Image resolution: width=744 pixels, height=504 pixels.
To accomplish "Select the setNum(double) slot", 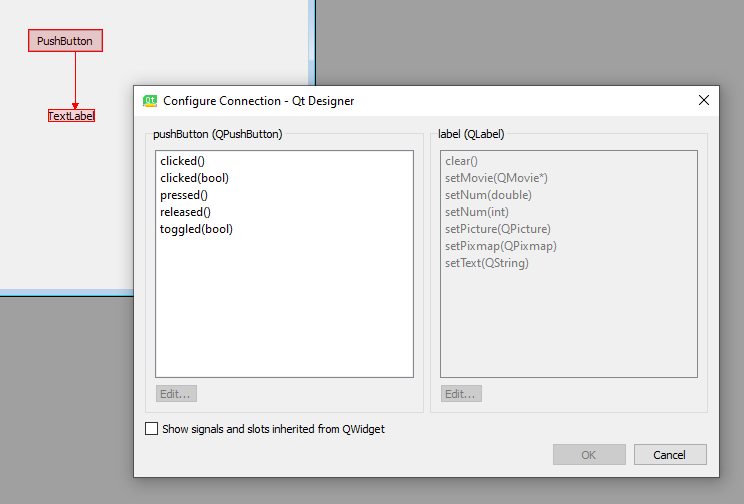I will click(x=488, y=195).
